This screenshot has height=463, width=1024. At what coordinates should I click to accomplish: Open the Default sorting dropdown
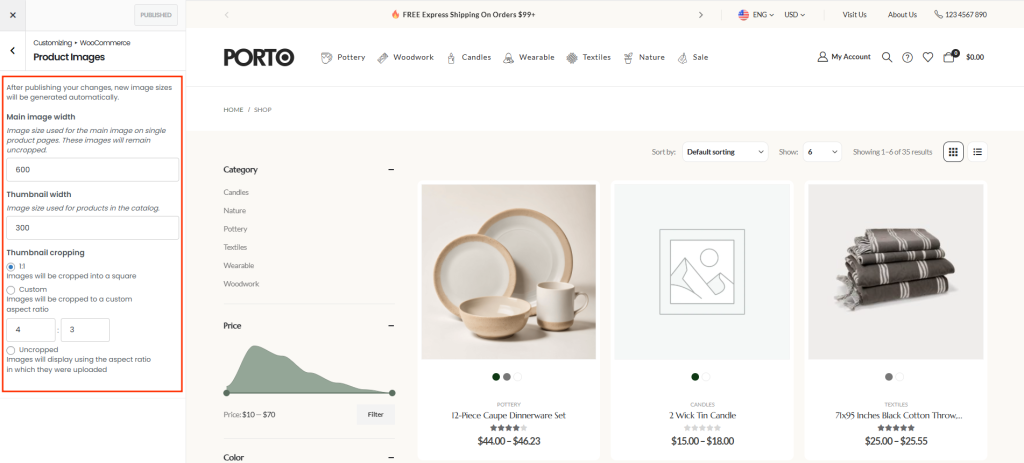pyautogui.click(x=725, y=152)
